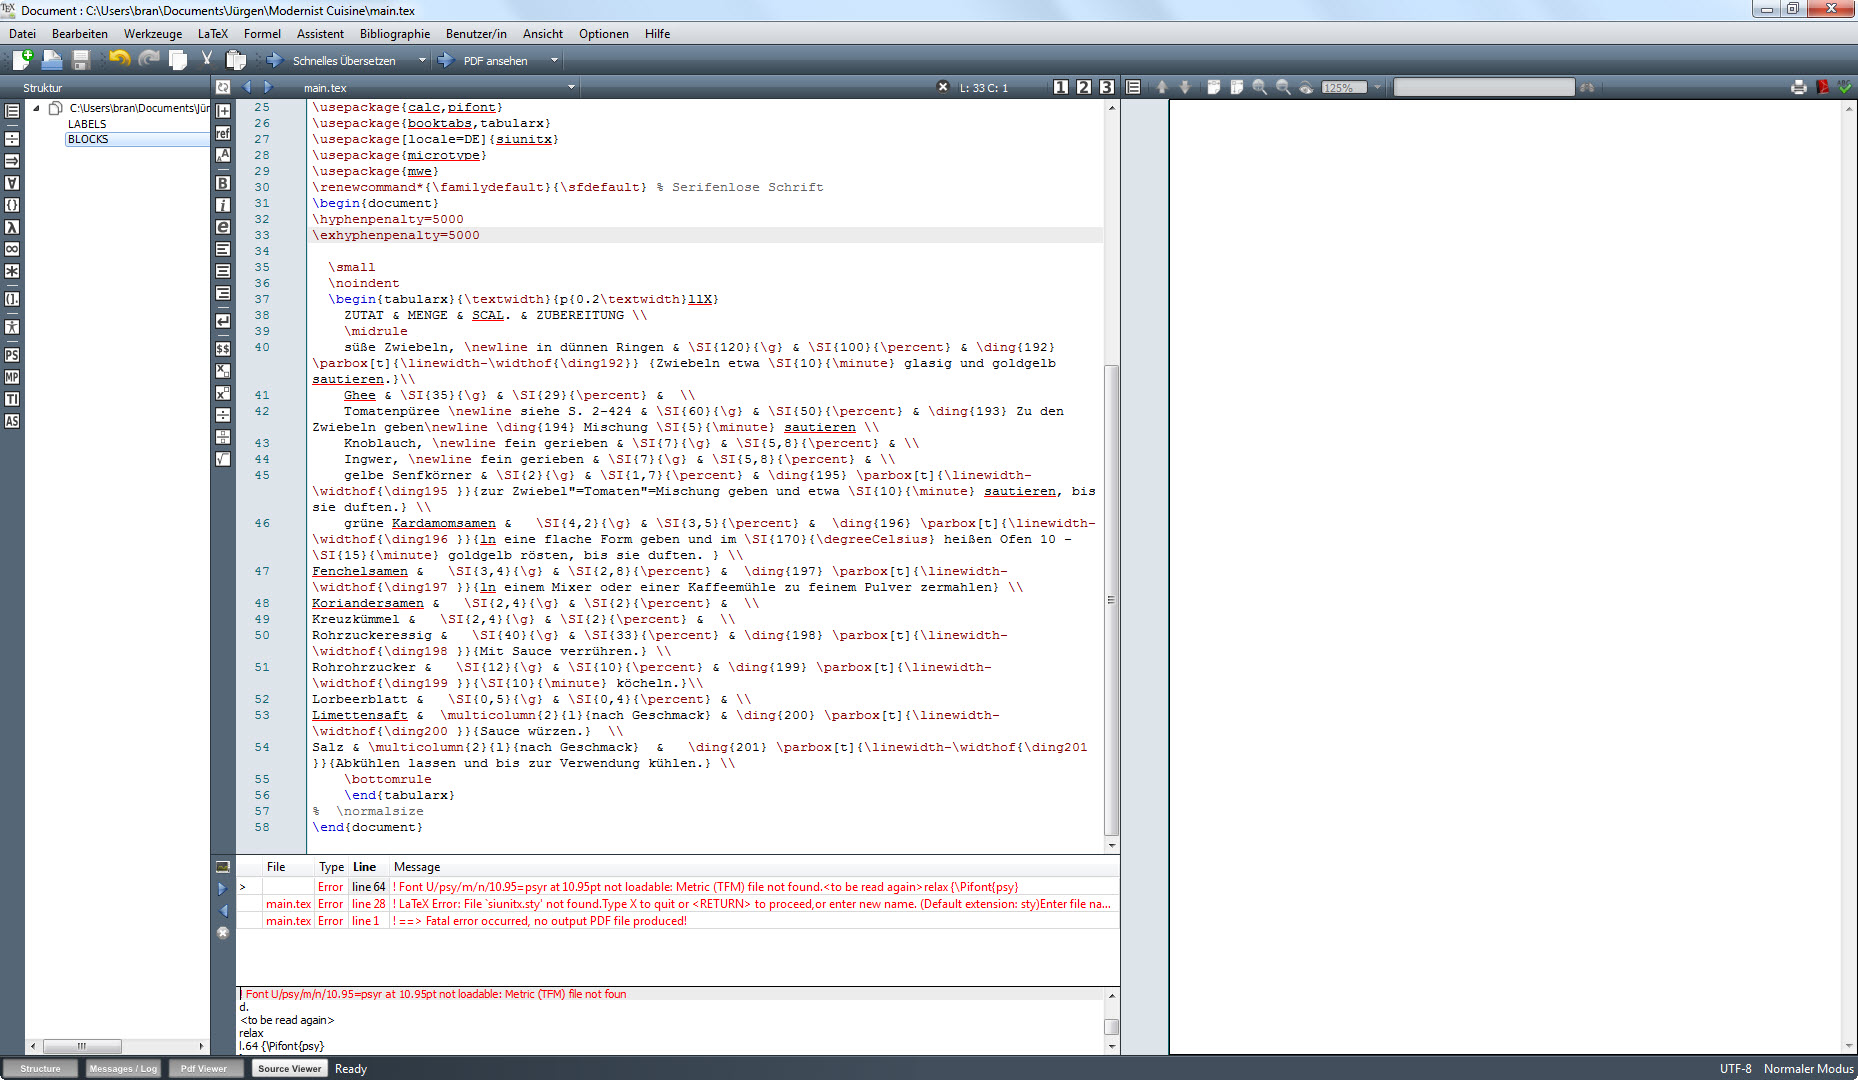Open the MP MetaPost commands panel
The width and height of the screenshot is (1858, 1080).
[12, 377]
